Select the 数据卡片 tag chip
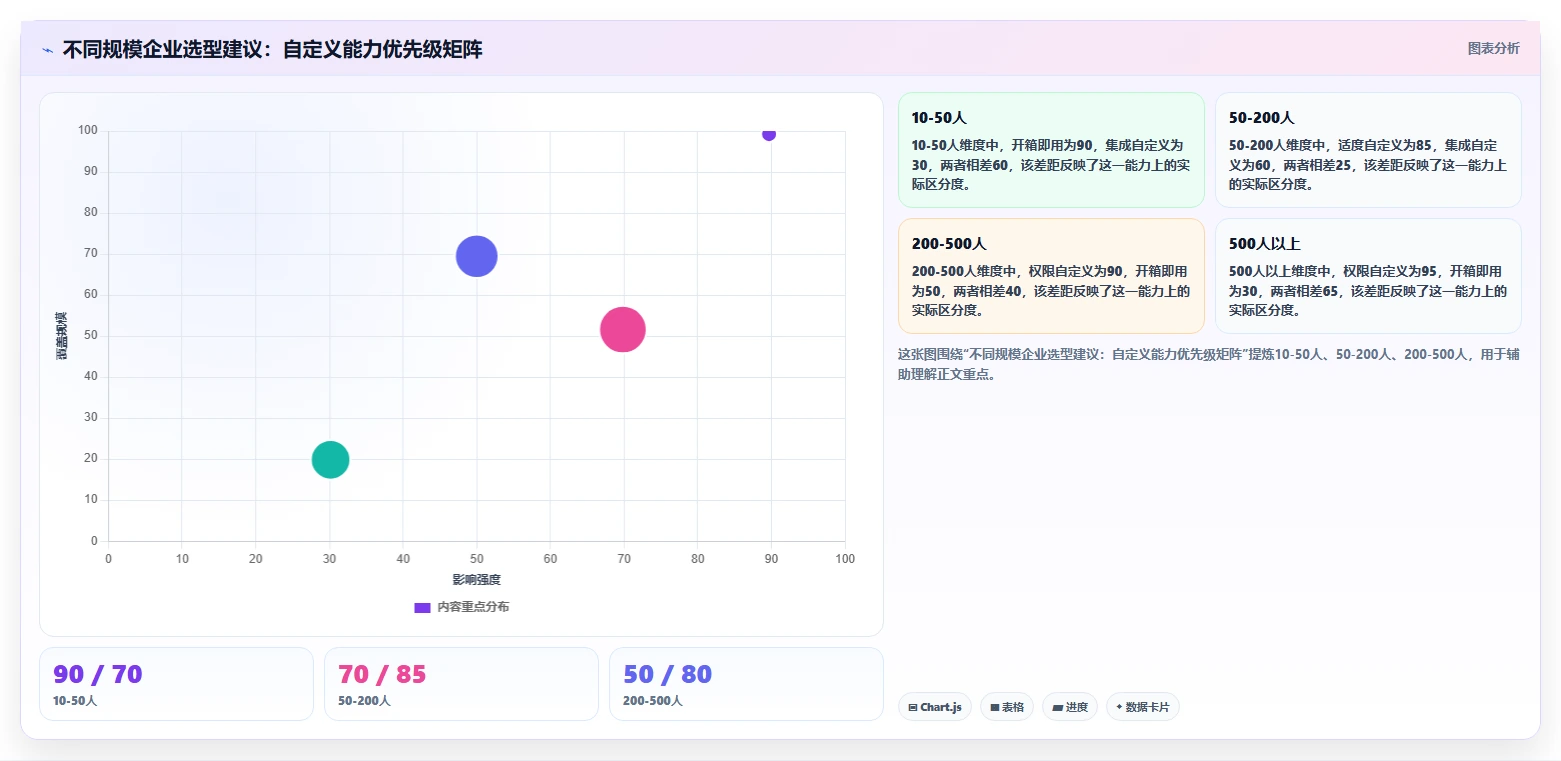This screenshot has height=761, width=1561. click(1143, 707)
